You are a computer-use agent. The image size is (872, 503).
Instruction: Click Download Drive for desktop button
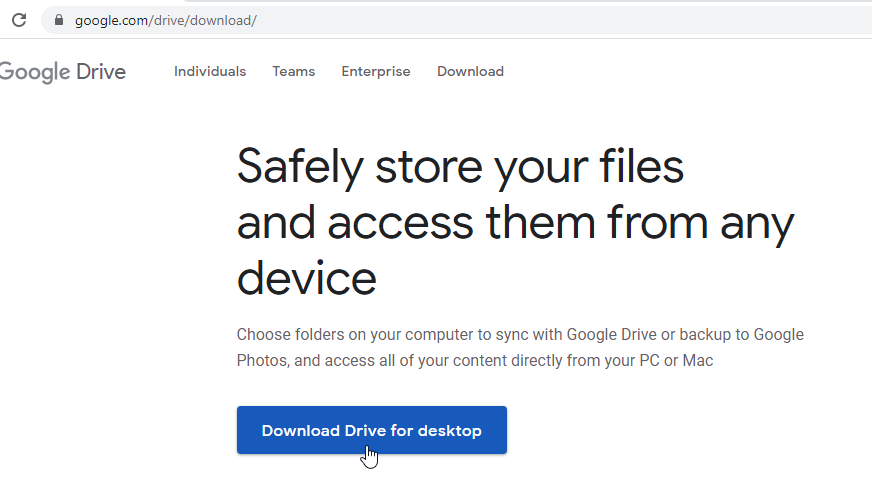[371, 430]
